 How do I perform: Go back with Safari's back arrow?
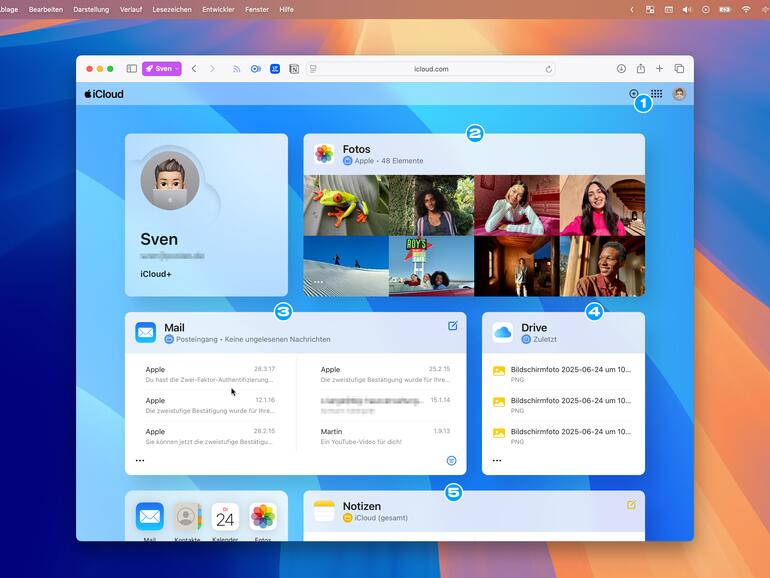point(194,69)
